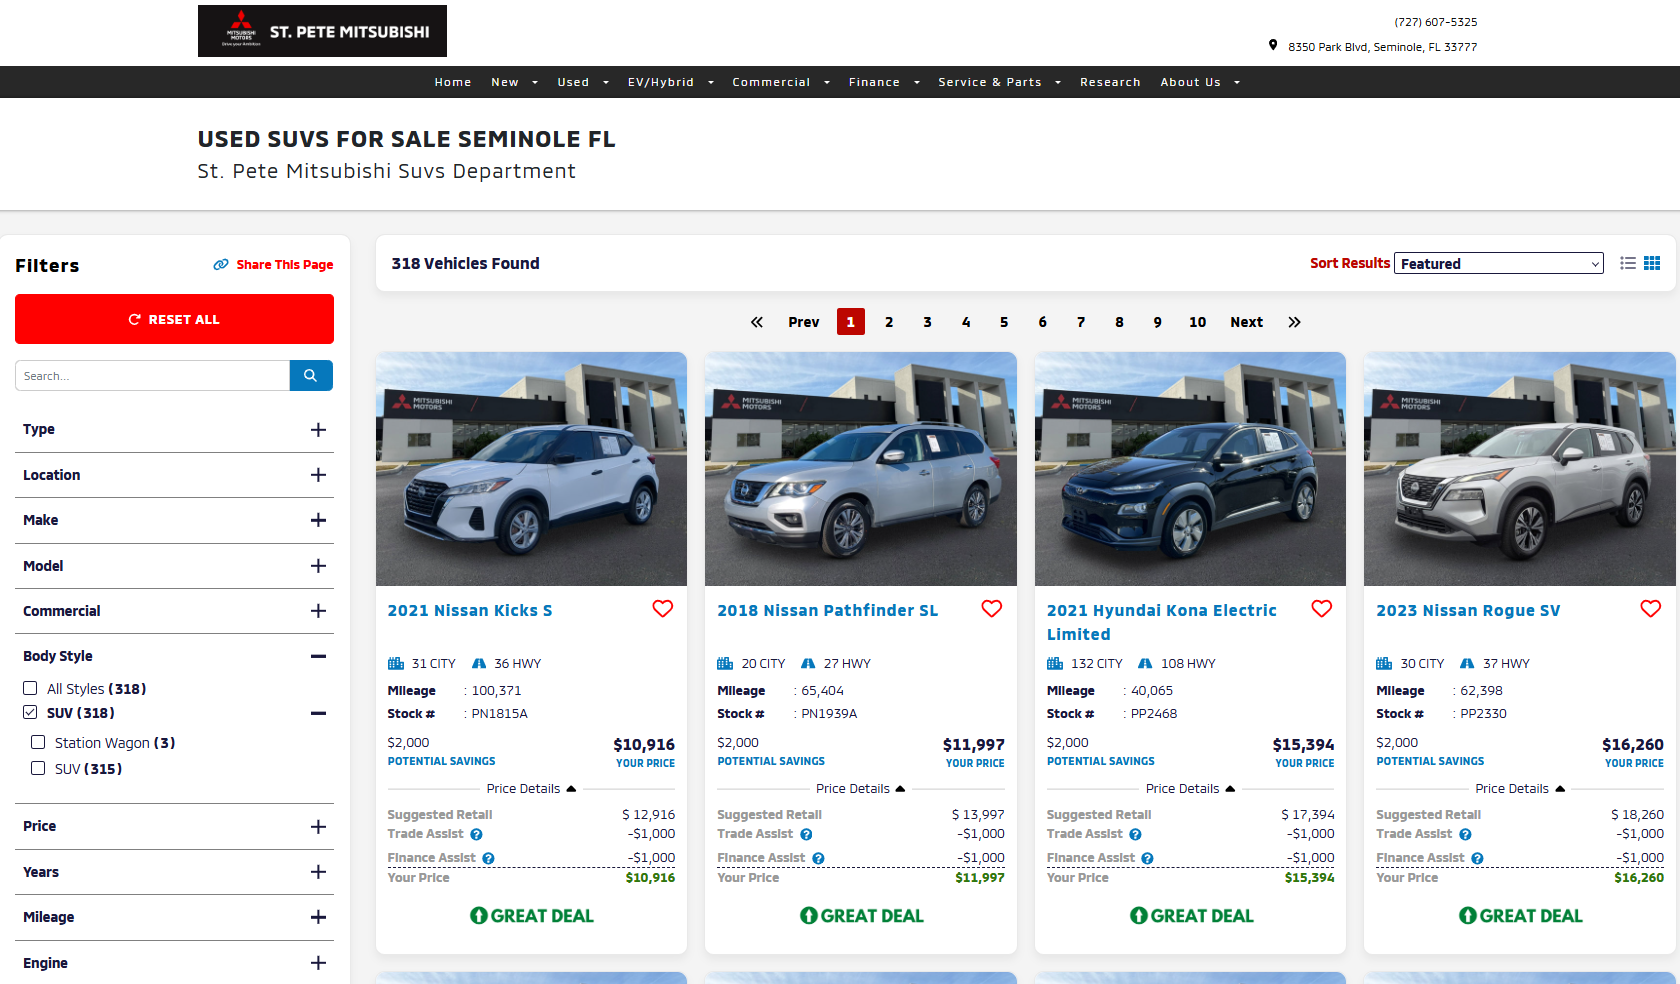
Task: Open the New menu in navigation bar
Action: 514,82
